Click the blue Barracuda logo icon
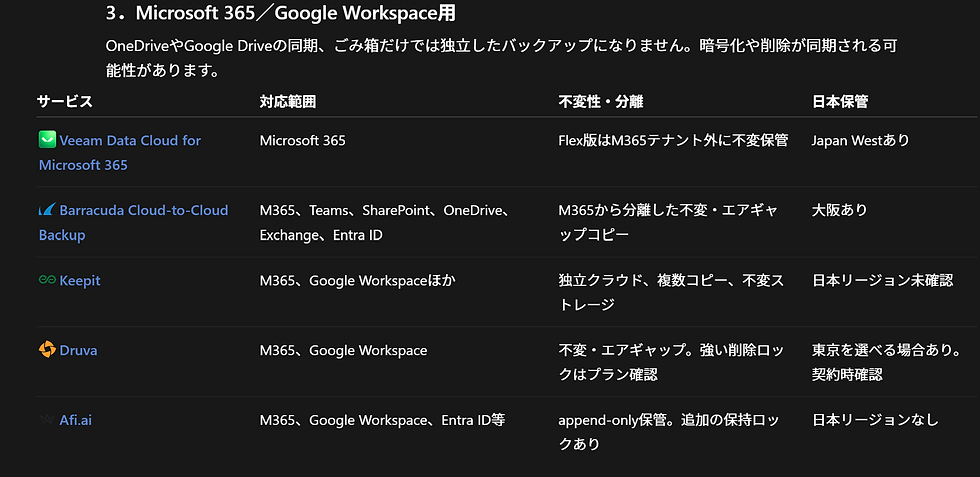This screenshot has height=477, width=980. [x=47, y=209]
